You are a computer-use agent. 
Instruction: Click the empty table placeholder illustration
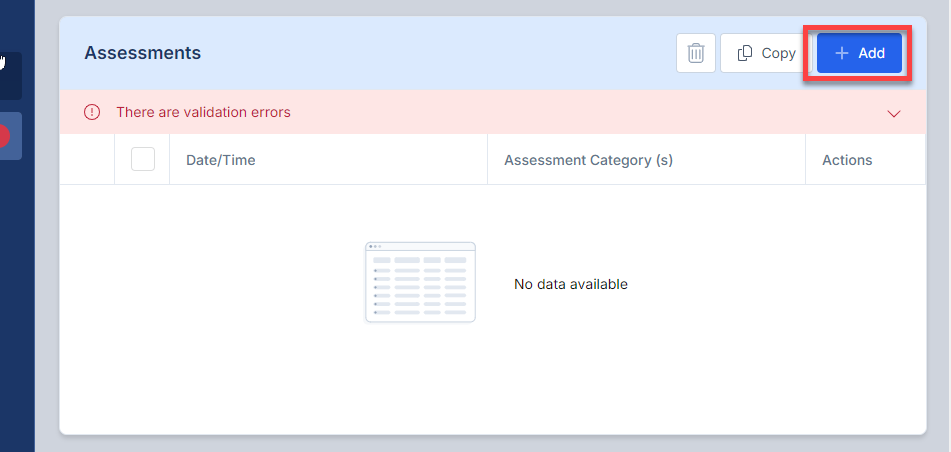pos(420,282)
